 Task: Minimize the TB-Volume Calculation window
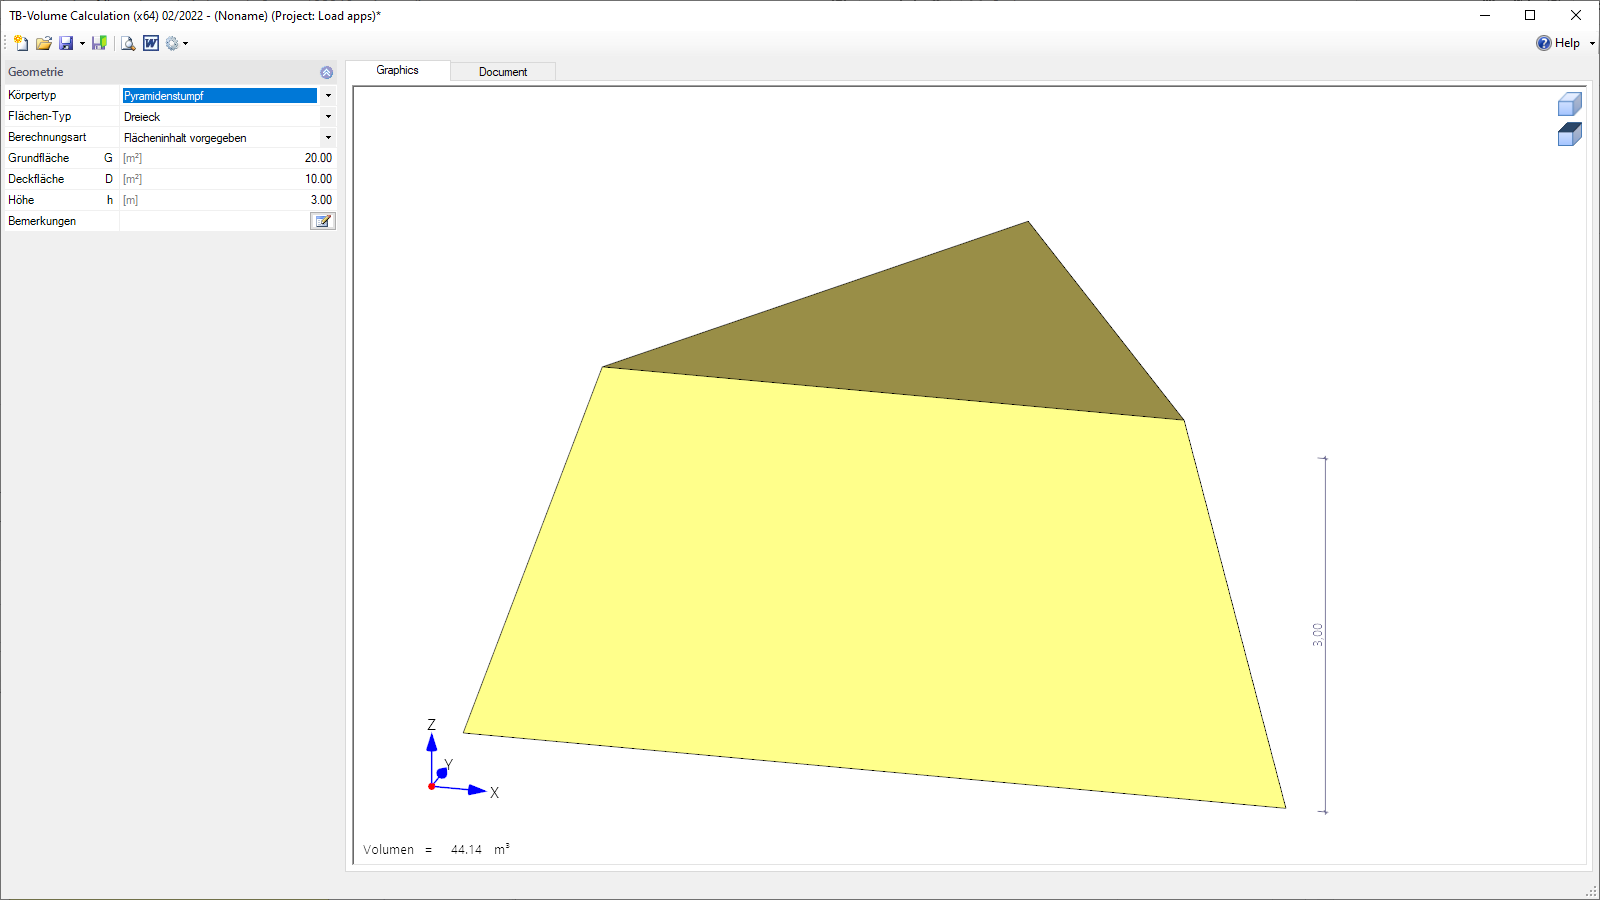(x=1485, y=15)
